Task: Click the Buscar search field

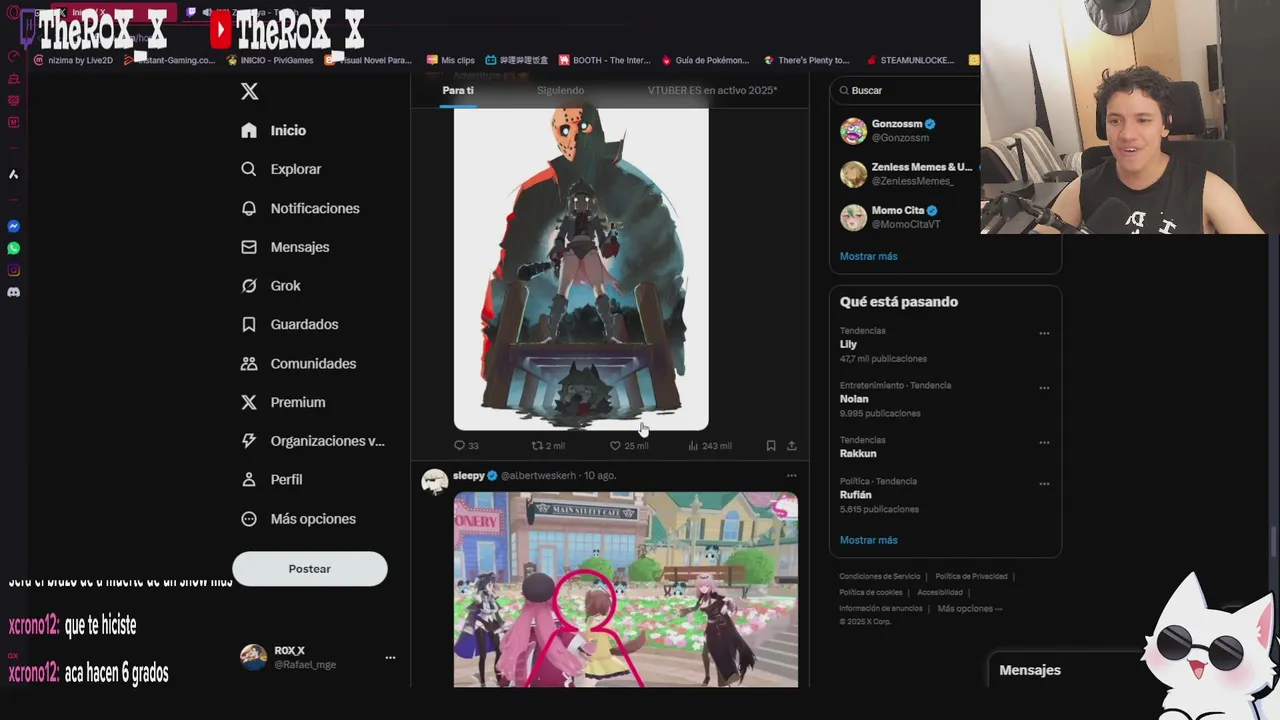Action: 905,90
